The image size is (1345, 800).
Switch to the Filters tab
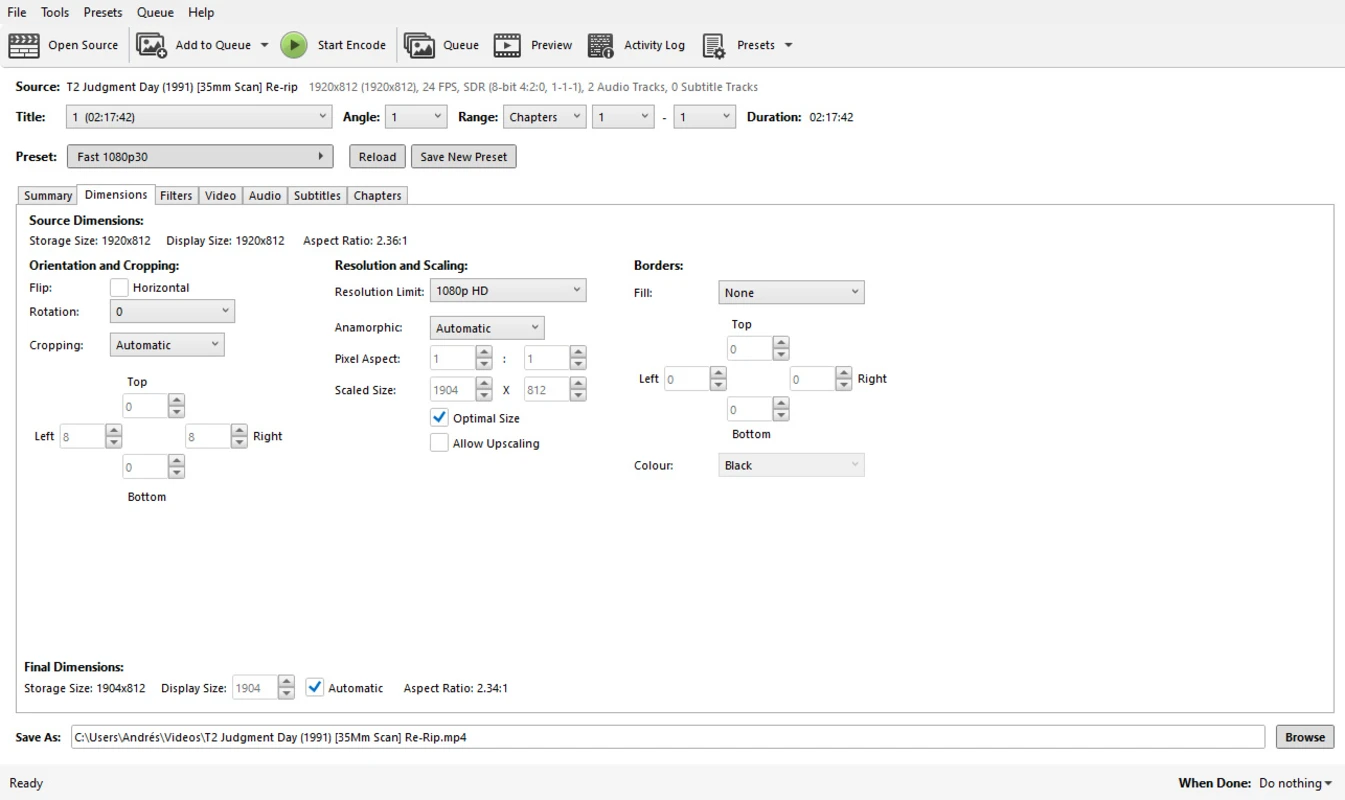click(x=176, y=196)
